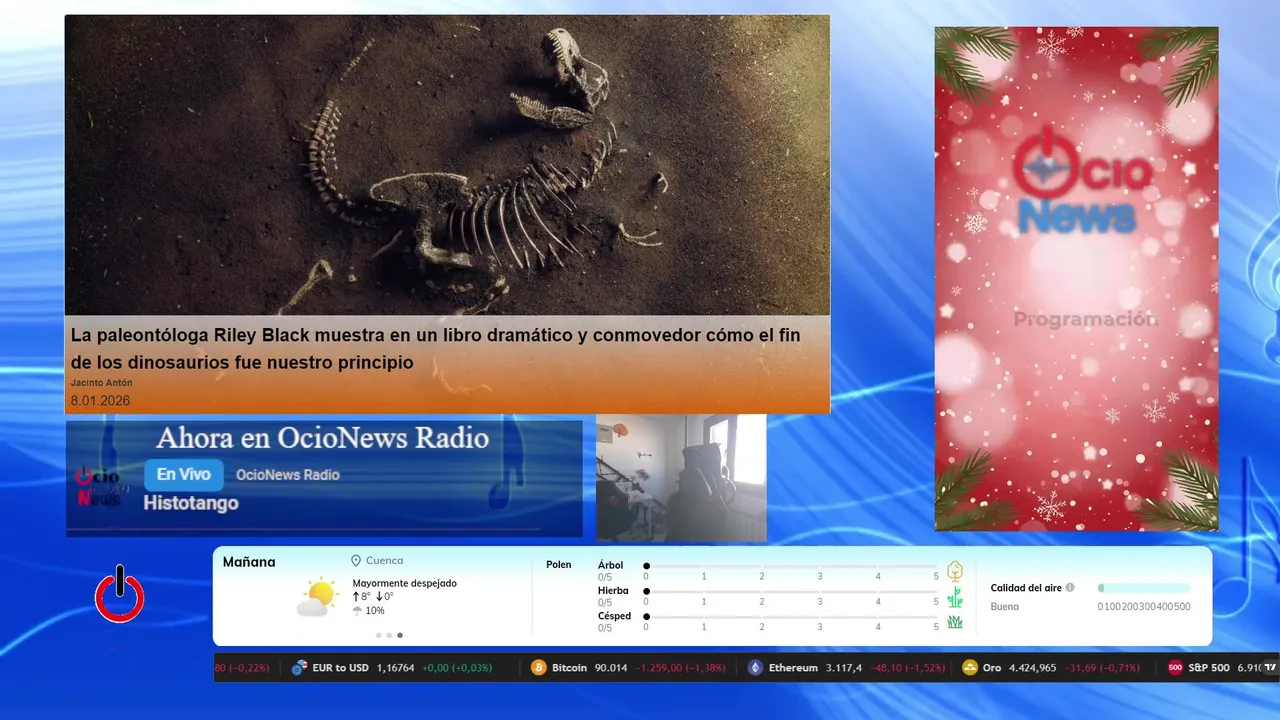Image resolution: width=1280 pixels, height=720 pixels.
Task: Click the Ethereum ticker logo
Action: (755, 667)
